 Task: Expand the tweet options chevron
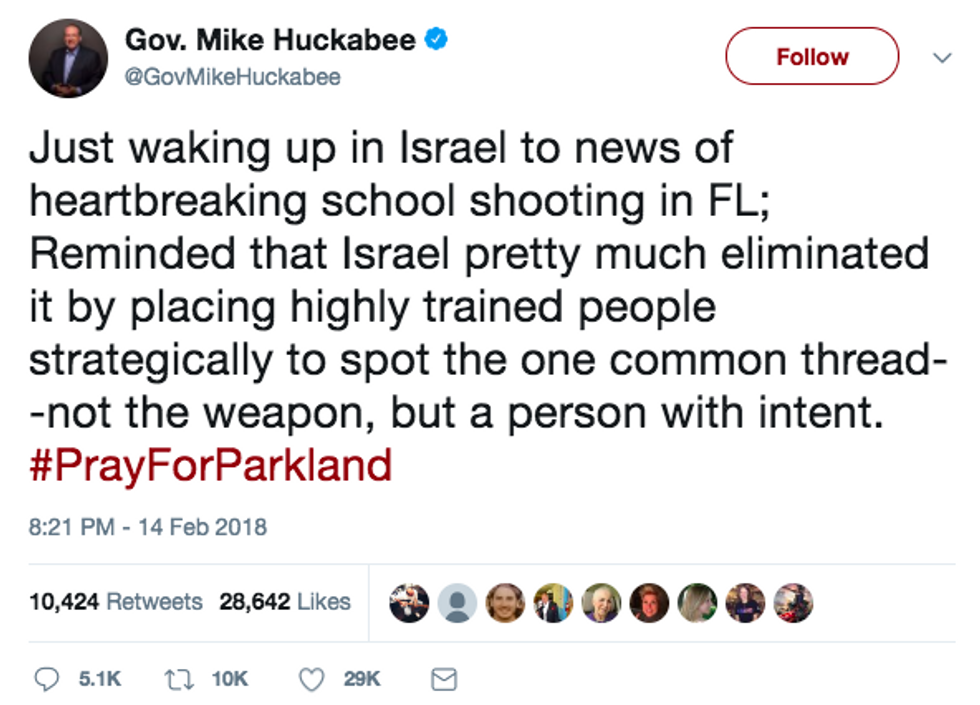coord(942,58)
